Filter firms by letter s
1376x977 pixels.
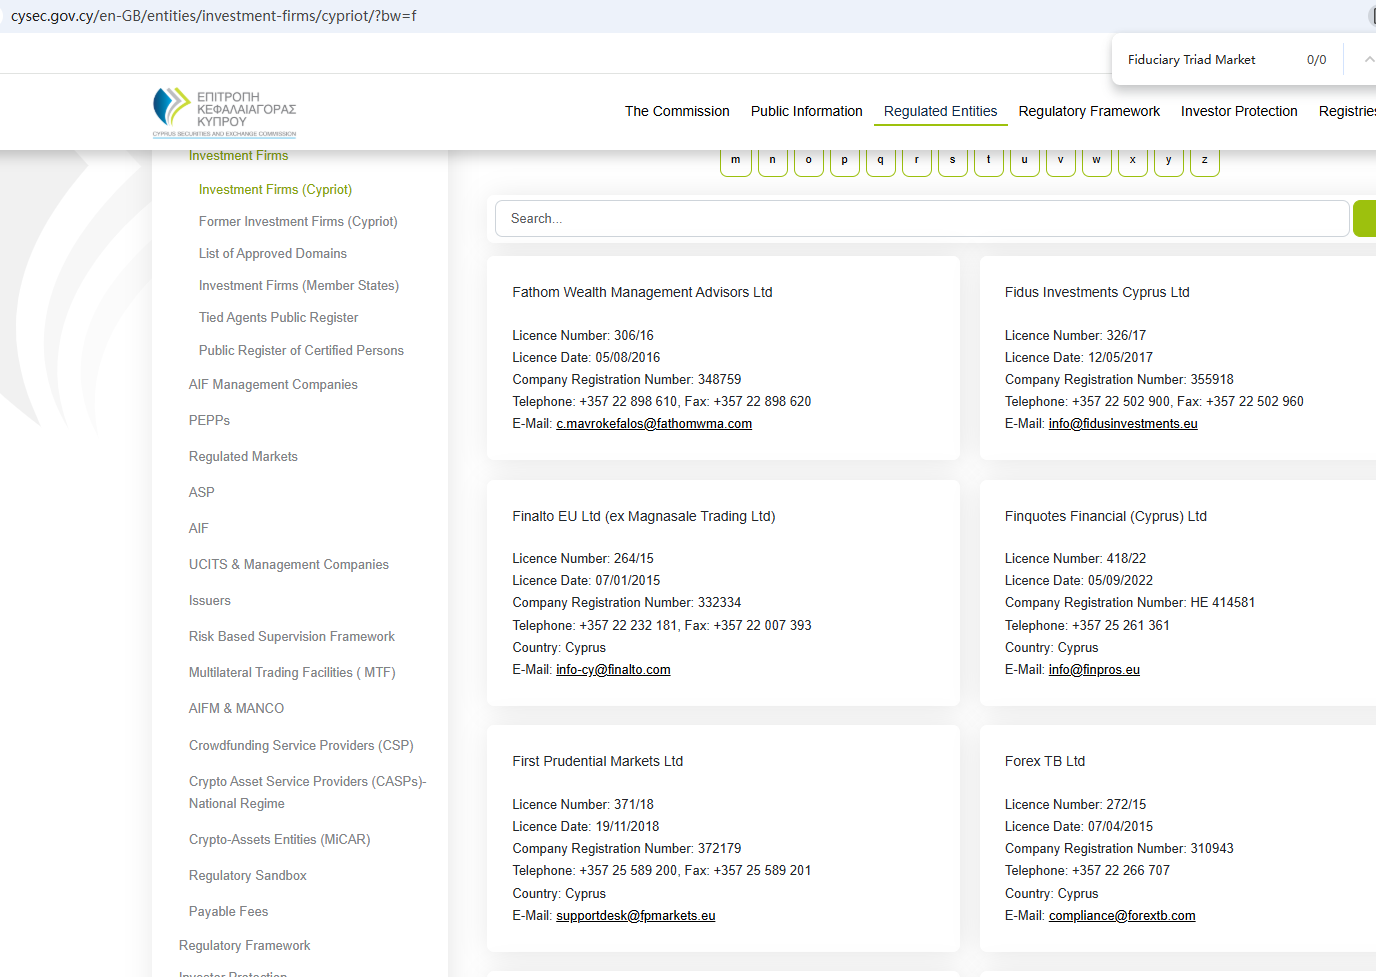[952, 160]
